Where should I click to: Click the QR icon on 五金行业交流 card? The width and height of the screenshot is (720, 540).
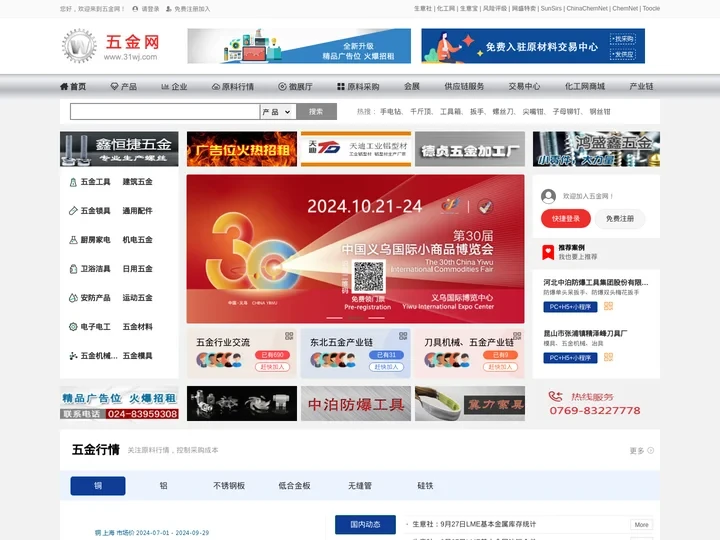tap(289, 336)
